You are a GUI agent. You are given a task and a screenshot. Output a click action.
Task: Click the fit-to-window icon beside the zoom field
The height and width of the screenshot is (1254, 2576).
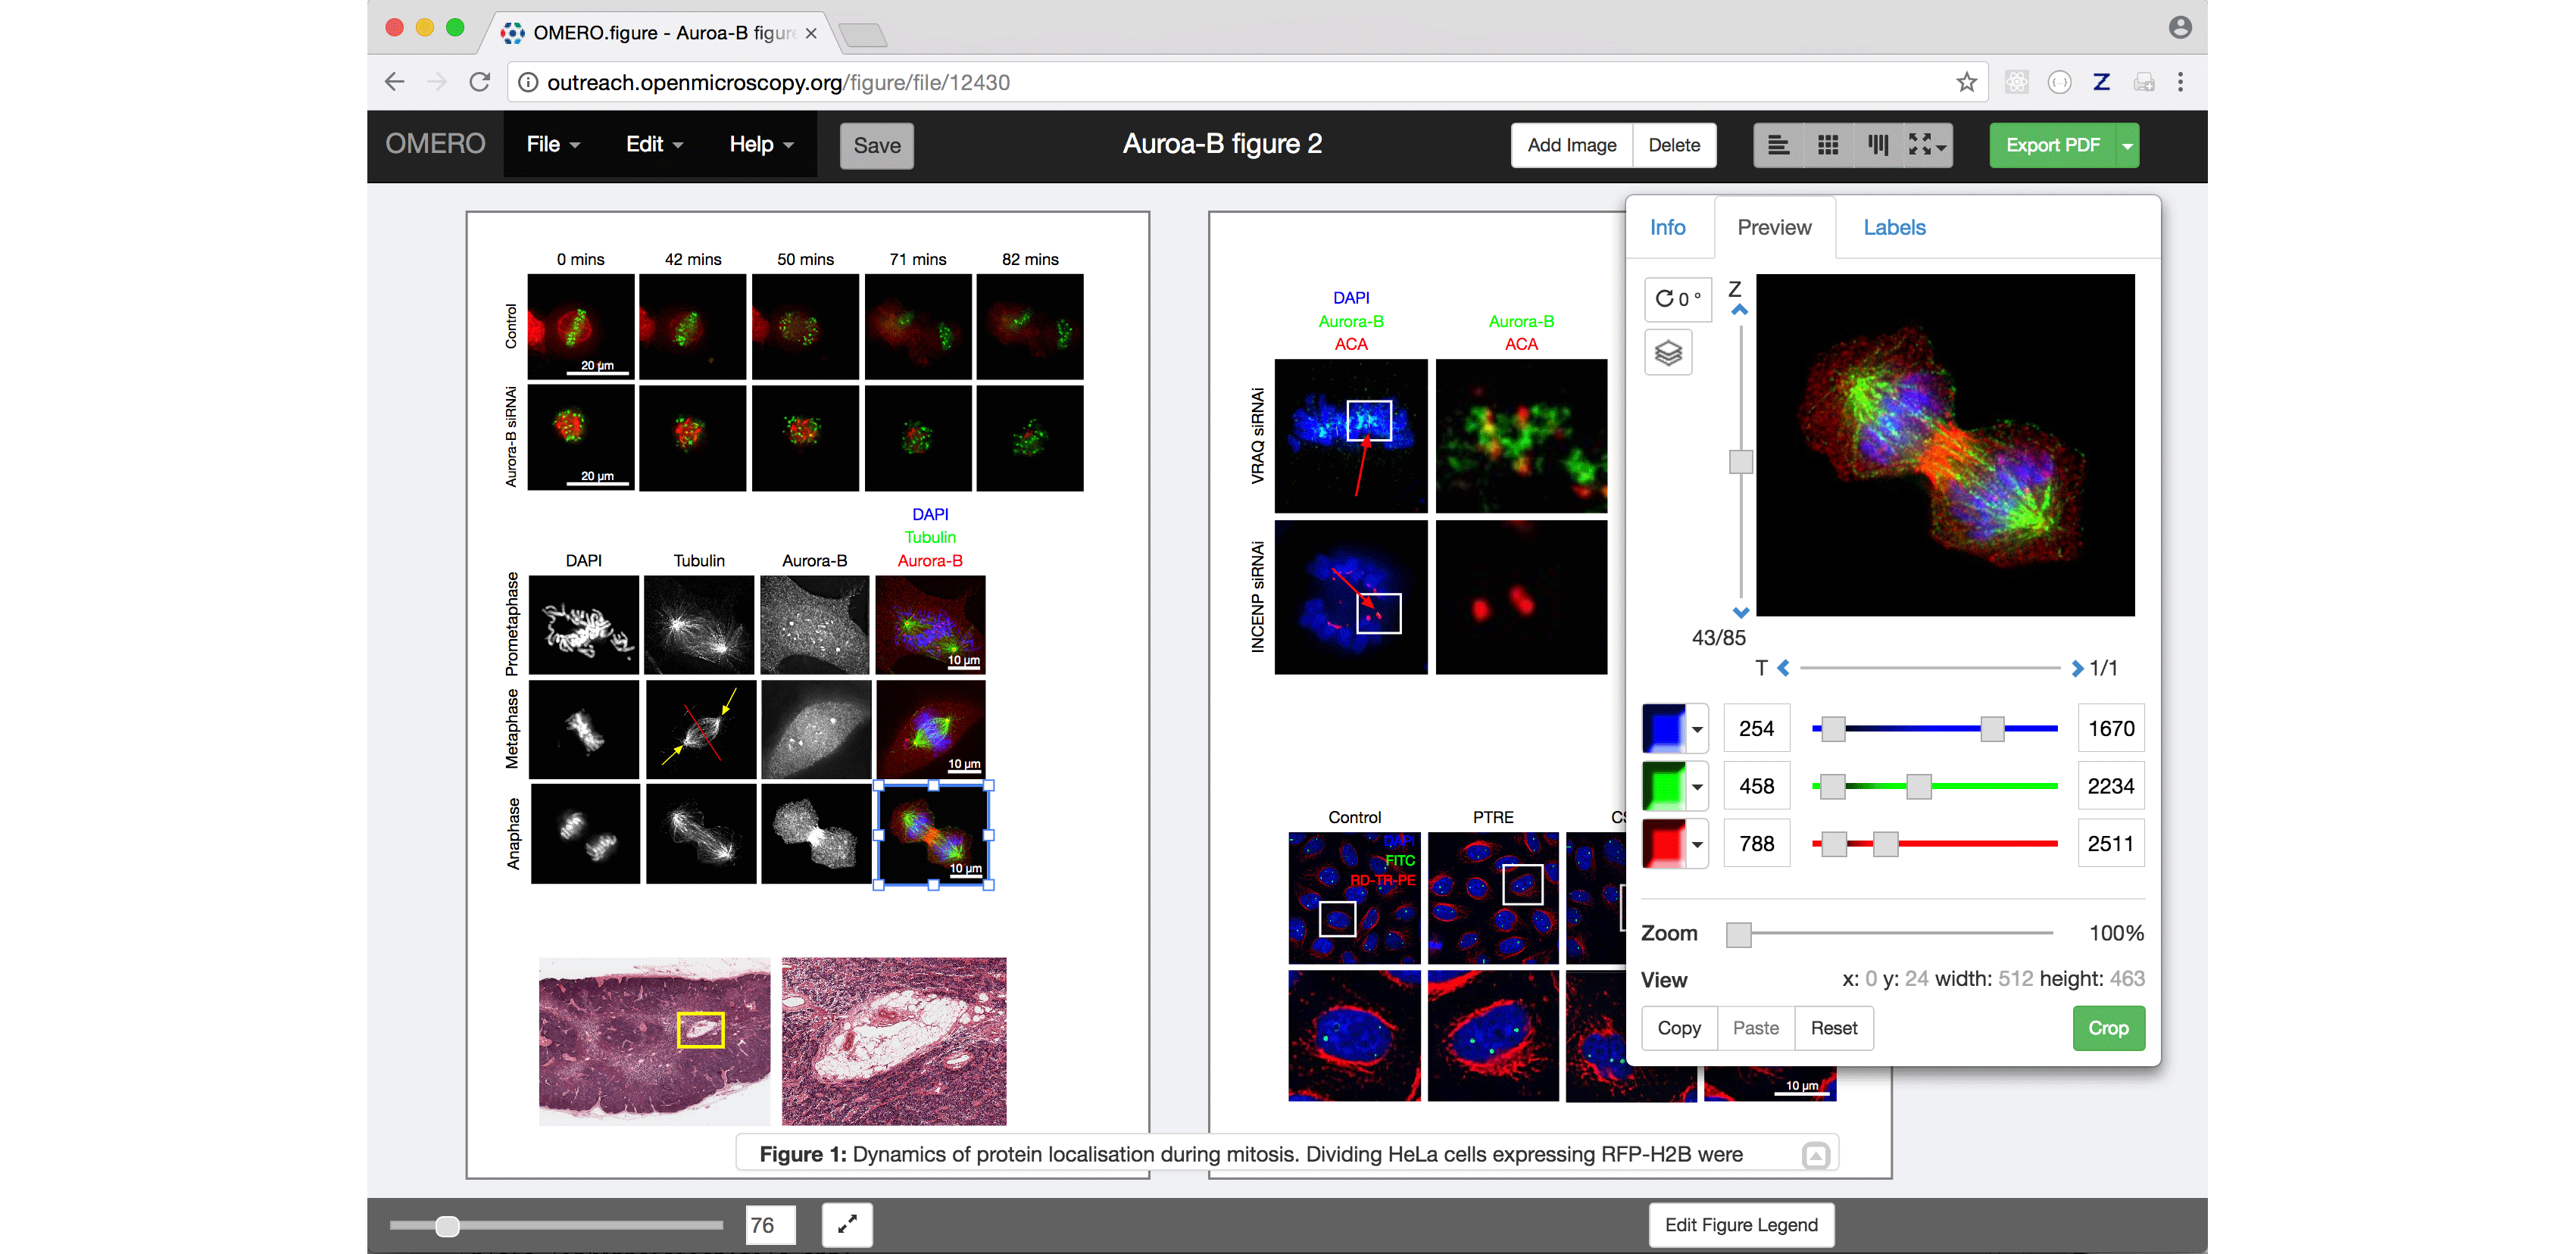tap(846, 1224)
